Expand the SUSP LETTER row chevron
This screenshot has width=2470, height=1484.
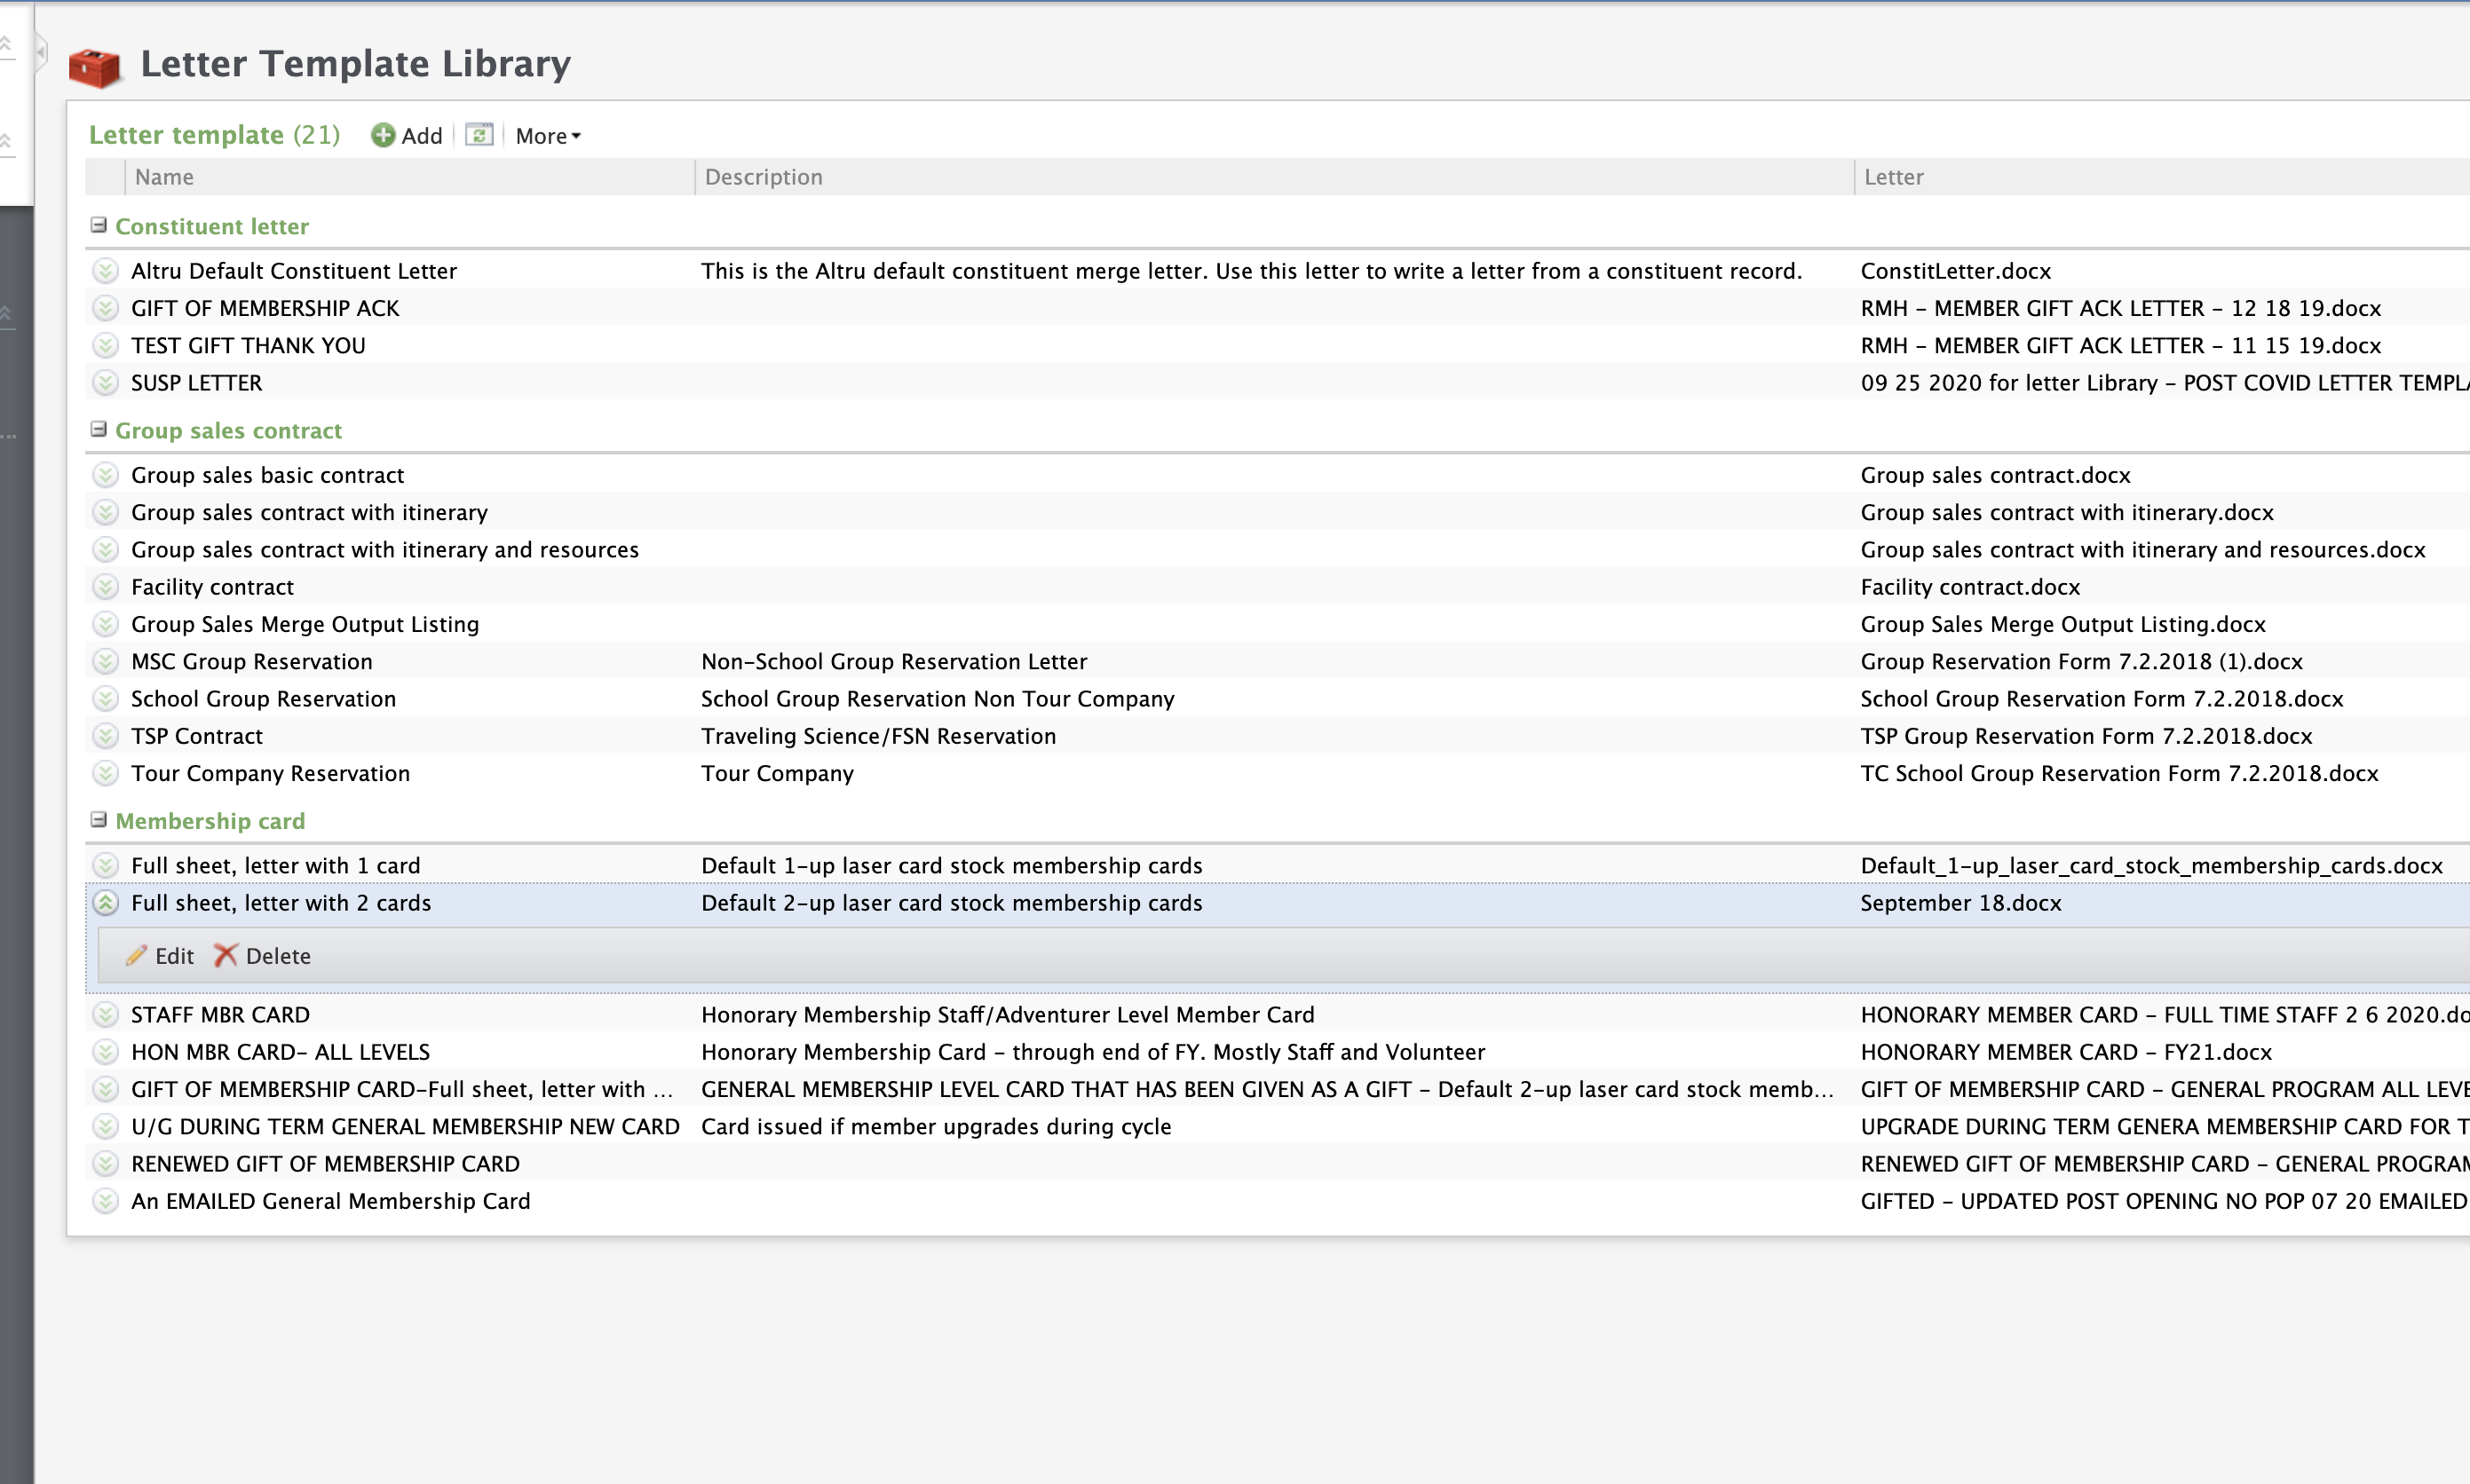[x=105, y=383]
